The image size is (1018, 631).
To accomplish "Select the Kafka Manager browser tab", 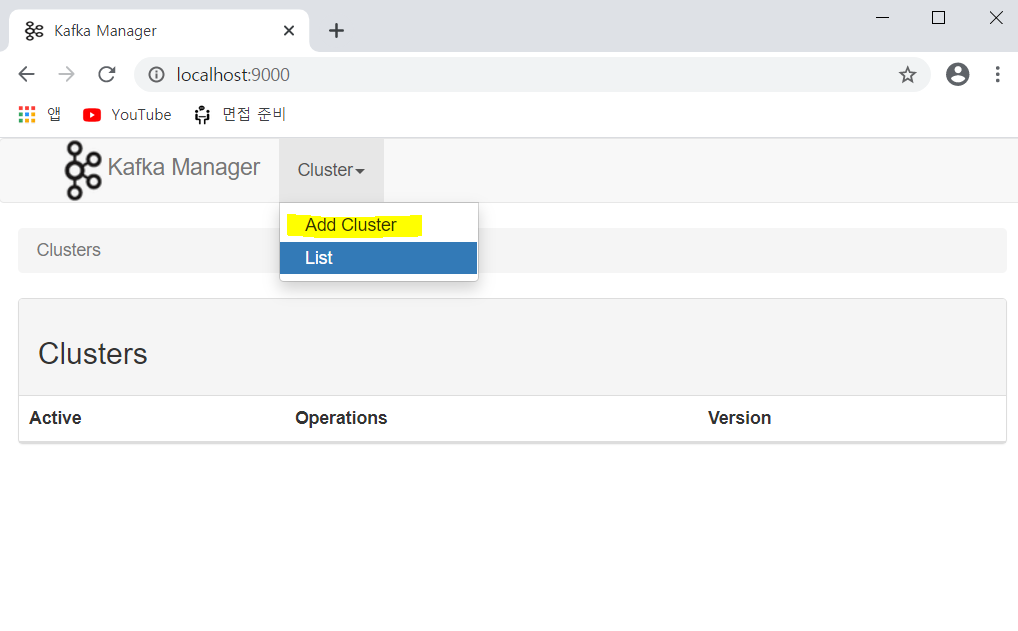I will [x=159, y=31].
